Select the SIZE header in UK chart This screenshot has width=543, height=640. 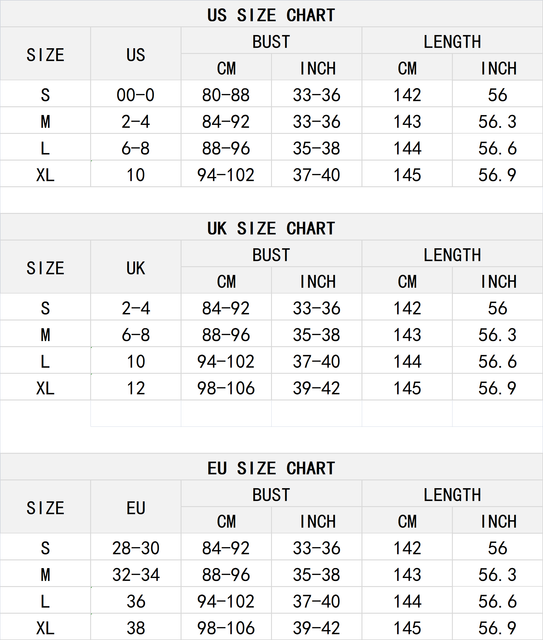click(45, 268)
